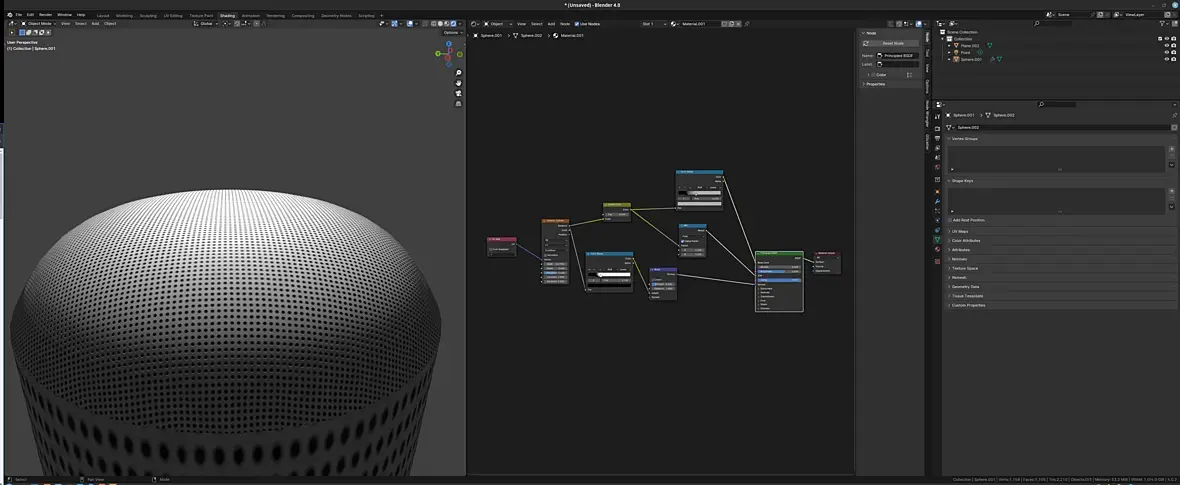Click the zoom magnifier icon in viewport
This screenshot has height=485, width=1180.
(458, 73)
